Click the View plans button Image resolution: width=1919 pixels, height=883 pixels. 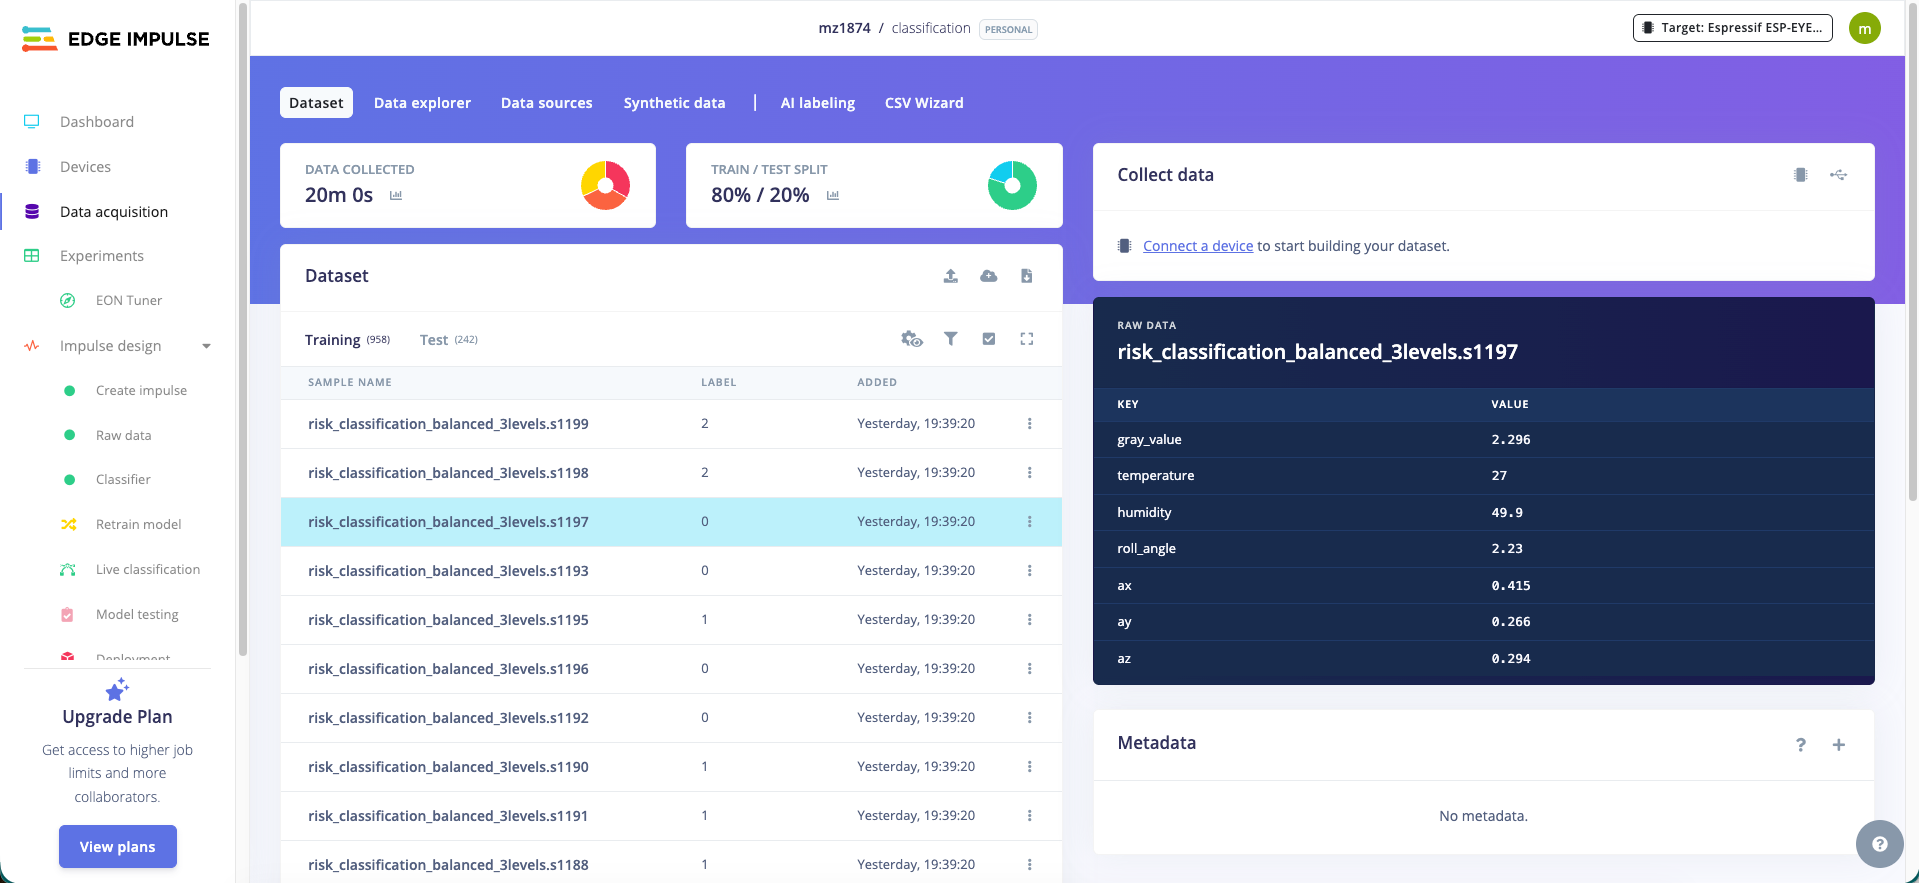tap(118, 847)
